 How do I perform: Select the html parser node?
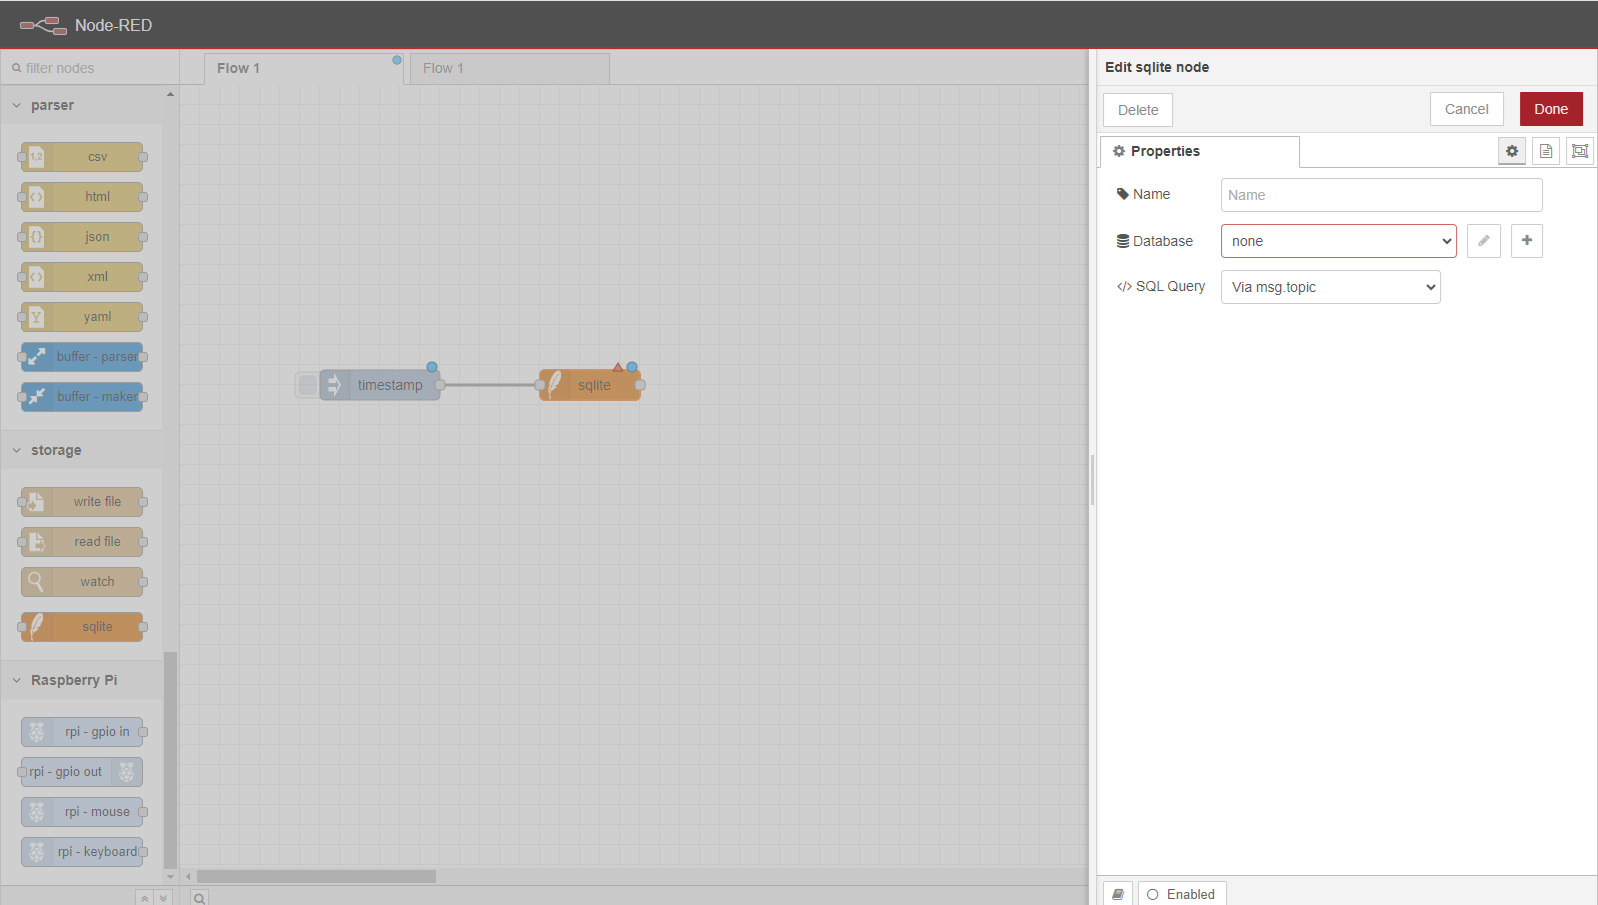click(x=82, y=197)
